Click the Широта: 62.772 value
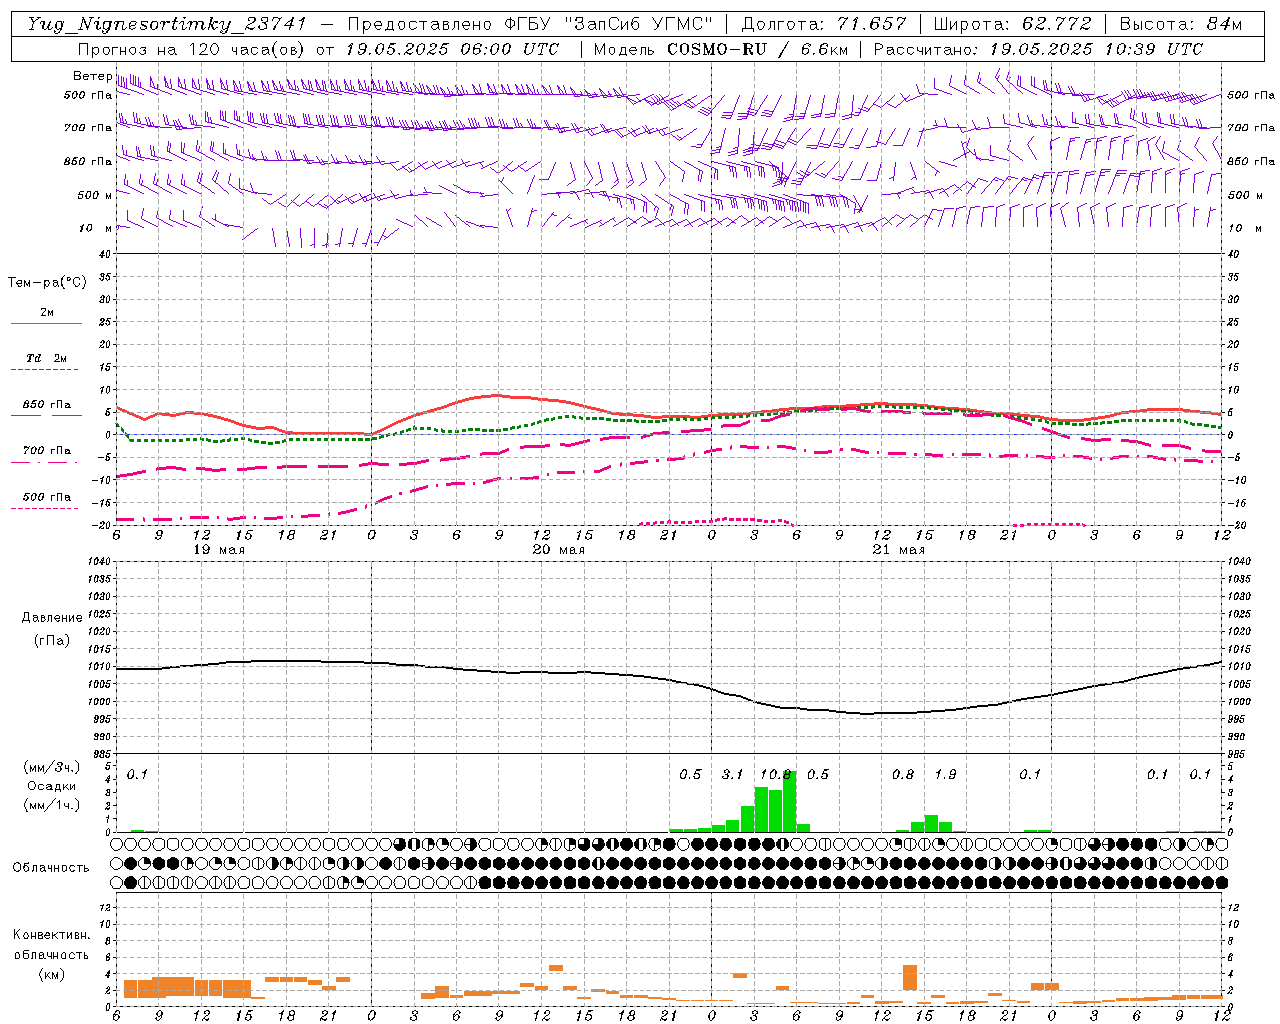 [1013, 24]
